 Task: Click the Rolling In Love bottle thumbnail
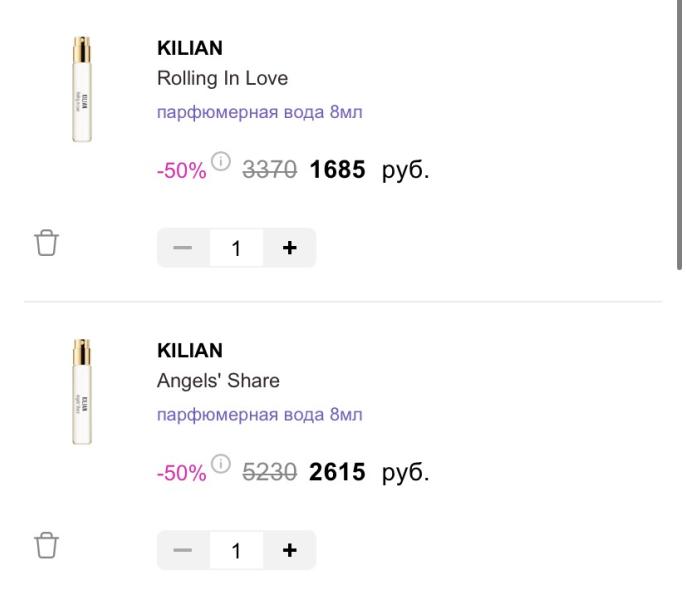(x=81, y=90)
